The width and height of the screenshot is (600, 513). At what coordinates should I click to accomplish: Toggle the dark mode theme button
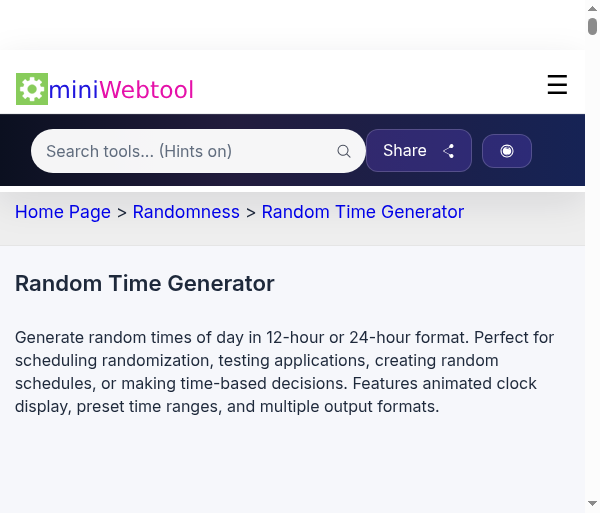tap(507, 151)
